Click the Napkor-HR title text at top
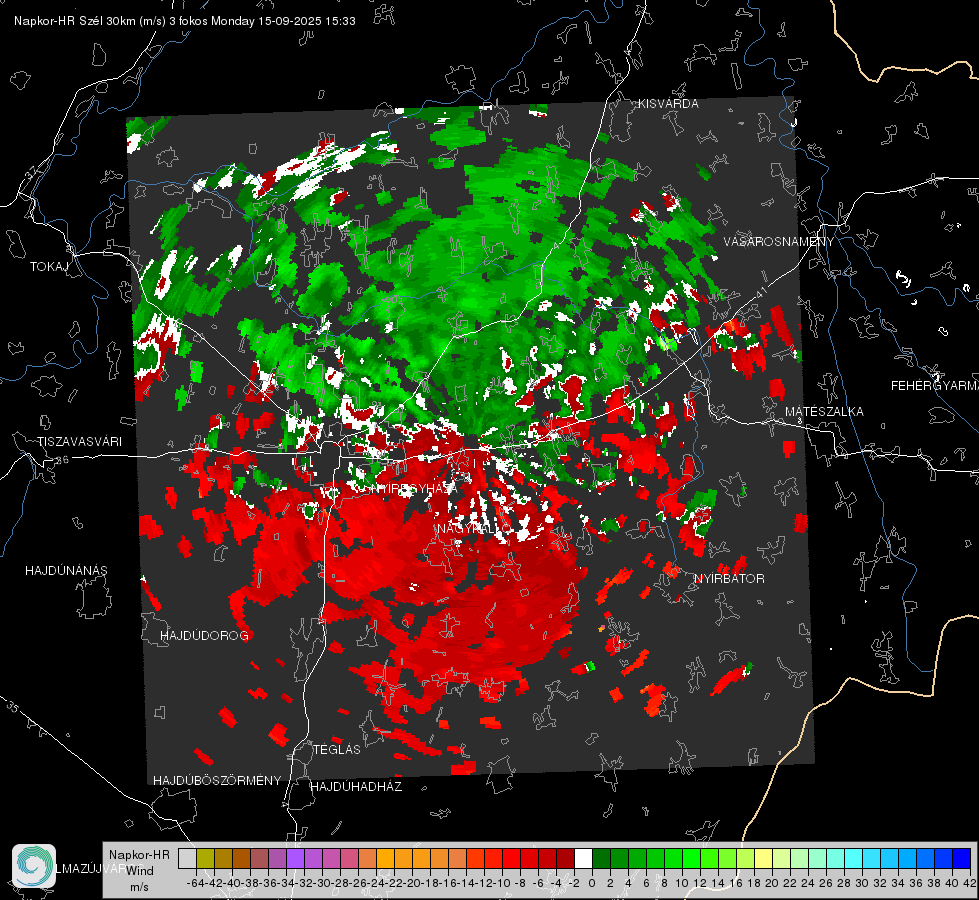979x900 pixels. [x=185, y=21]
